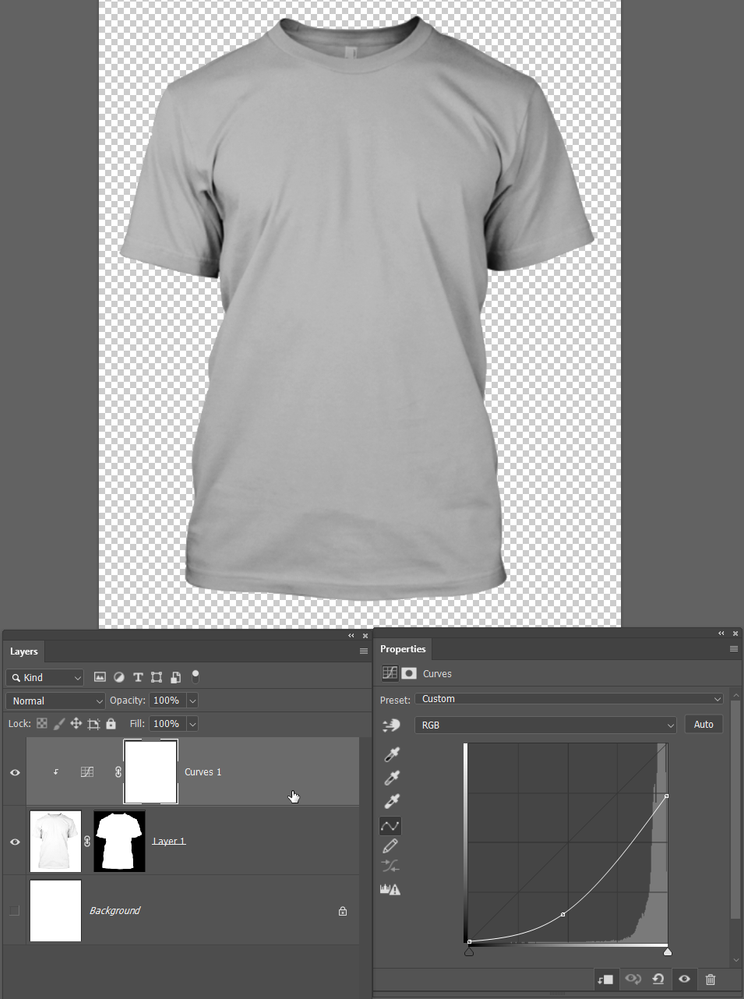744x999 pixels.
Task: Hide the Curves 1 layer
Action: (x=14, y=772)
